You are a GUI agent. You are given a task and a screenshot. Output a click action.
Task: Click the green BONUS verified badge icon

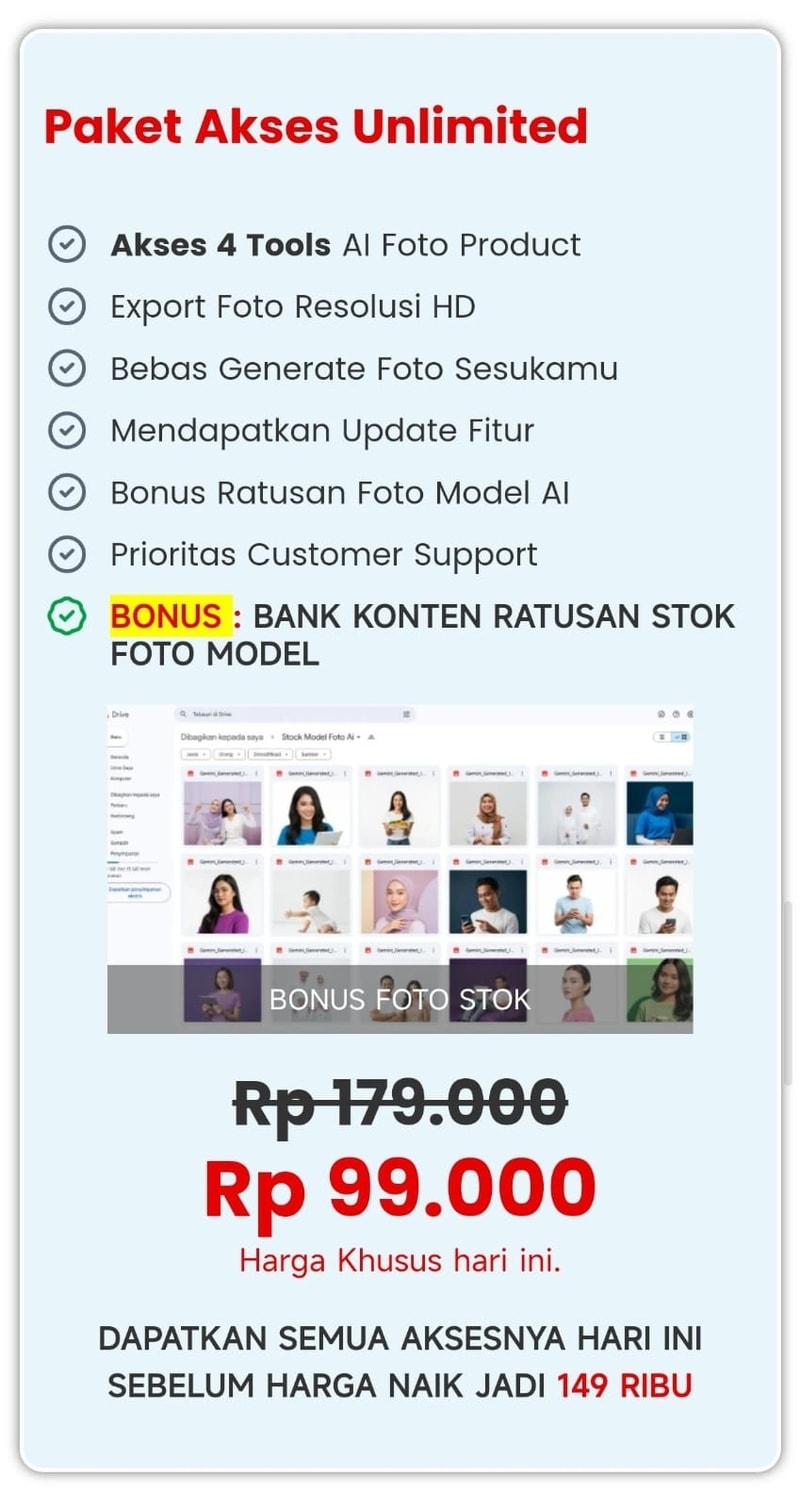(x=67, y=616)
